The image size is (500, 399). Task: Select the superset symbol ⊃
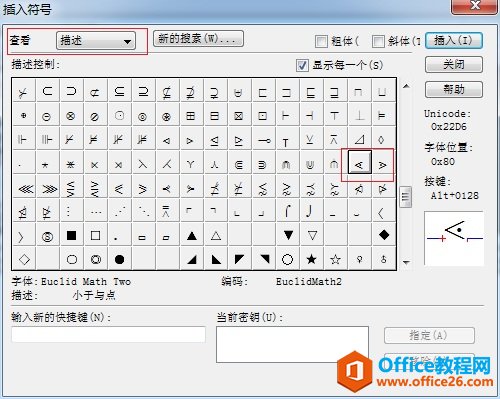pos(72,91)
